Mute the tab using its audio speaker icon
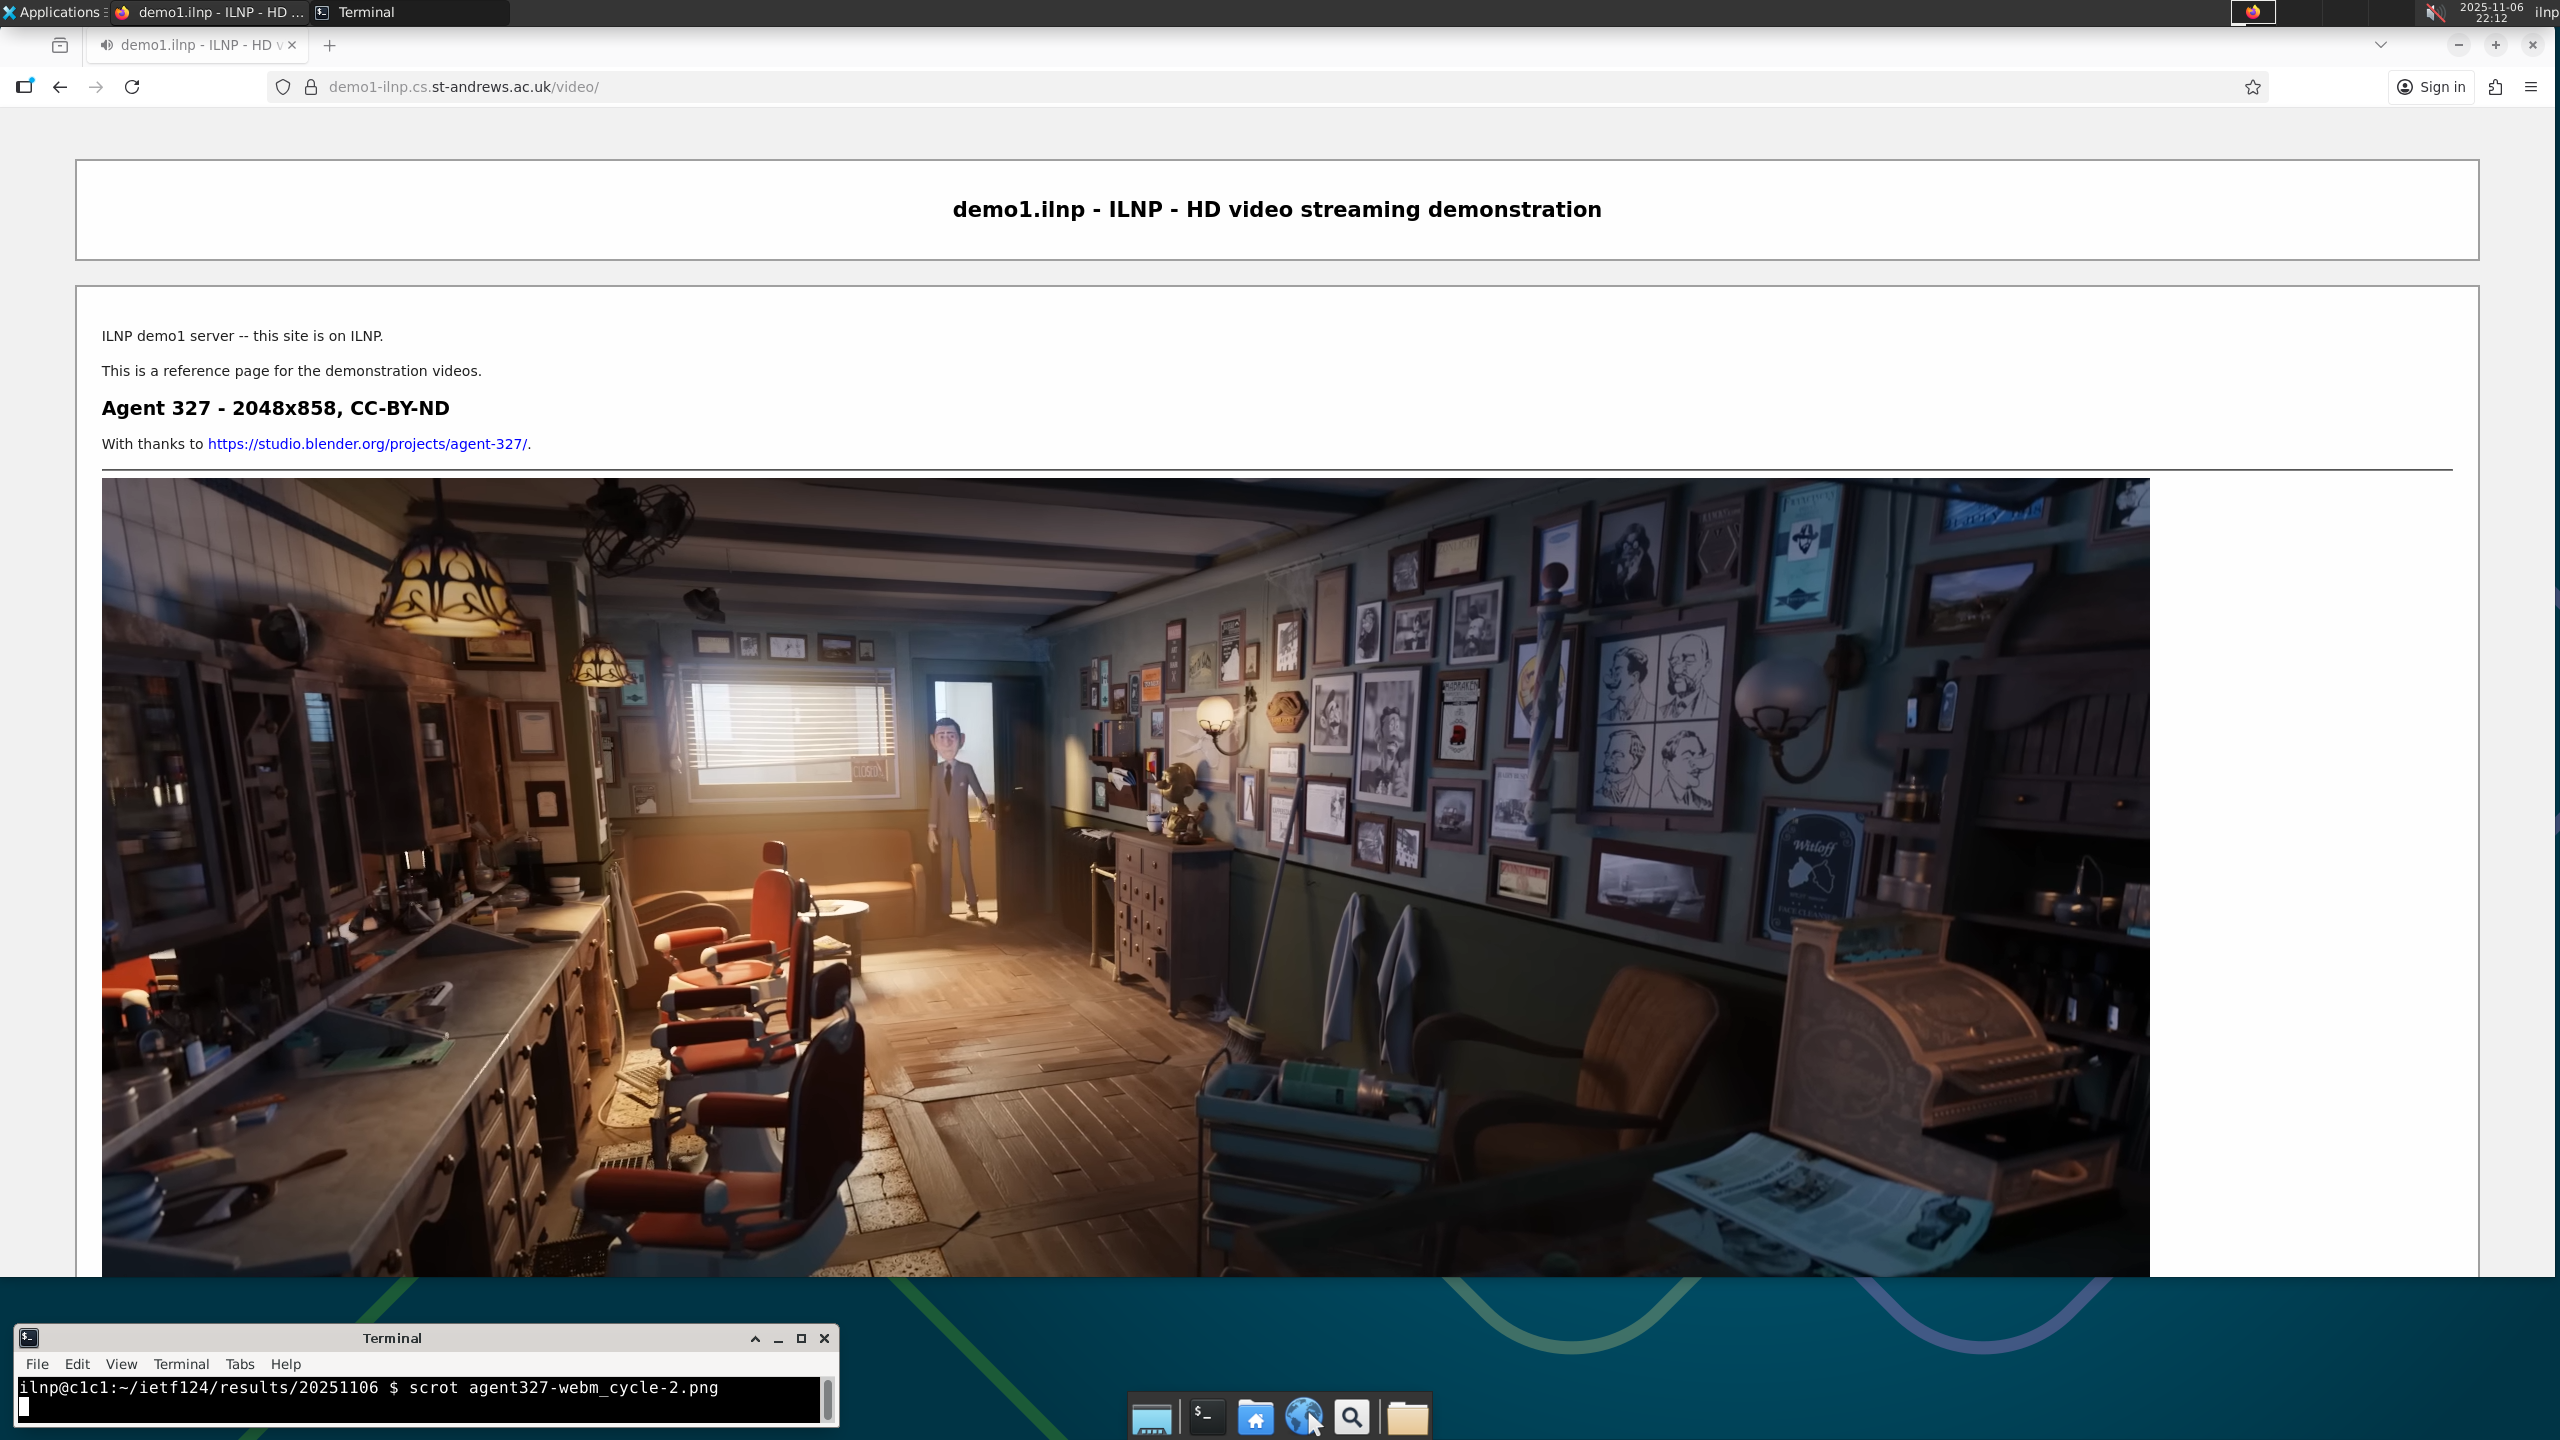Viewport: 2560px width, 1440px height. (106, 45)
